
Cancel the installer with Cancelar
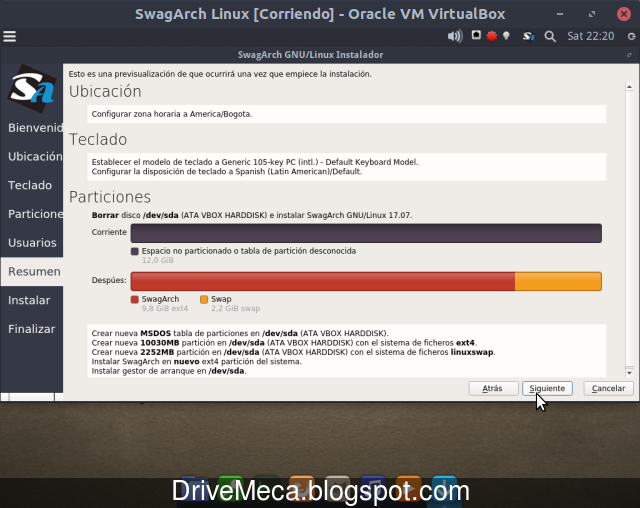click(608, 388)
